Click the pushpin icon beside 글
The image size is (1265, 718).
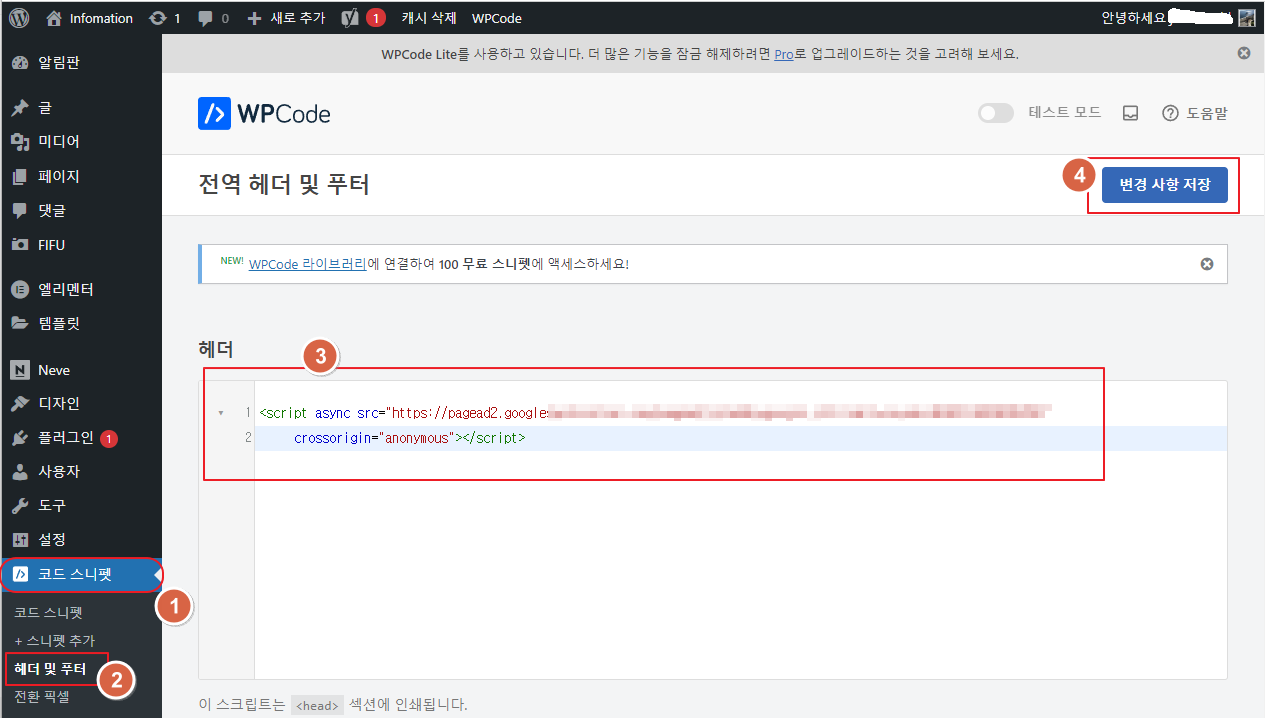[20, 107]
